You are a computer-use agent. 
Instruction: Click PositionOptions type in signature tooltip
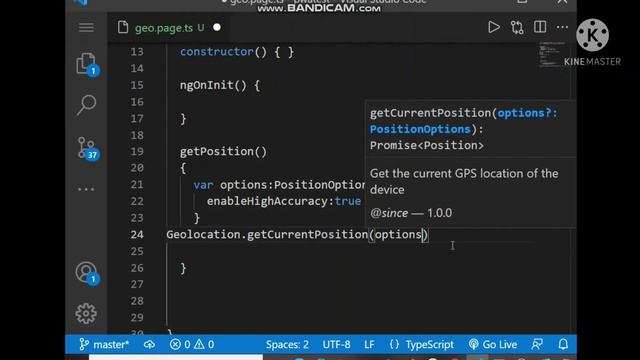click(x=420, y=129)
